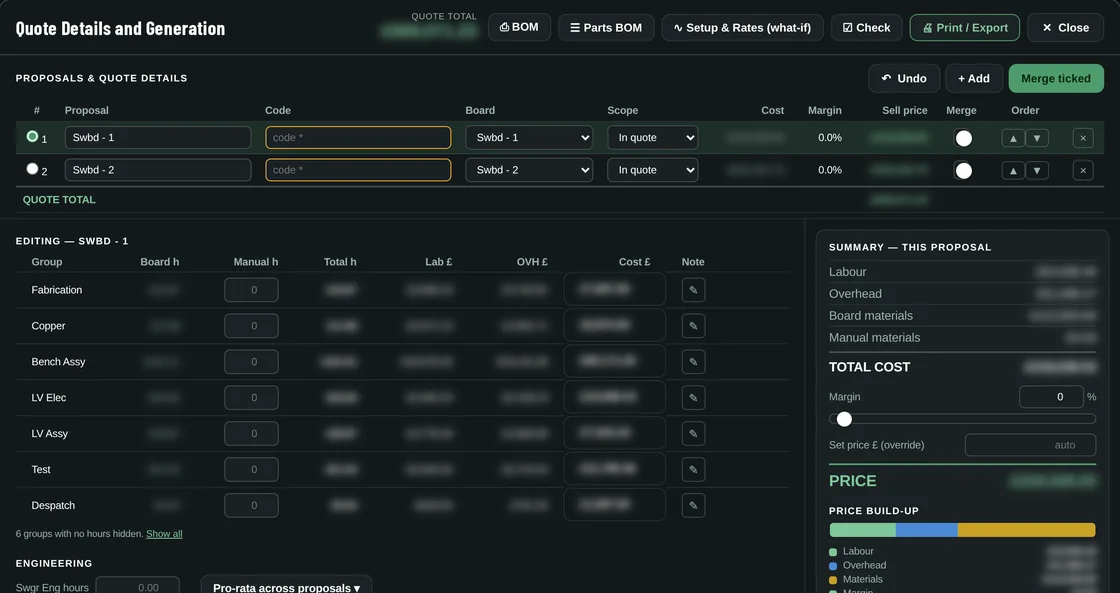Edit note for Copper group
This screenshot has width=1120, height=593.
click(x=693, y=326)
